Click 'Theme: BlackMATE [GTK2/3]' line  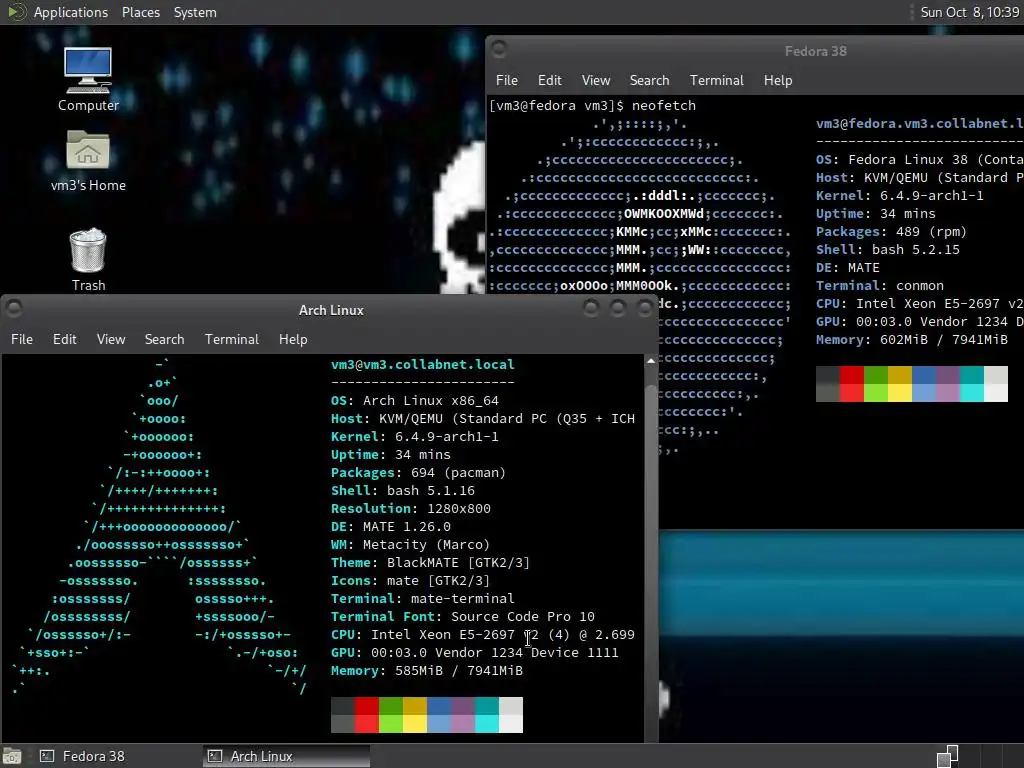(x=430, y=562)
